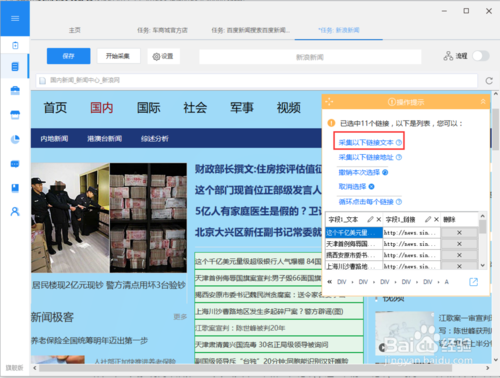Screen dimensions: 500x378
Task: Open 军事 in the page navigation
Action: pos(242,108)
